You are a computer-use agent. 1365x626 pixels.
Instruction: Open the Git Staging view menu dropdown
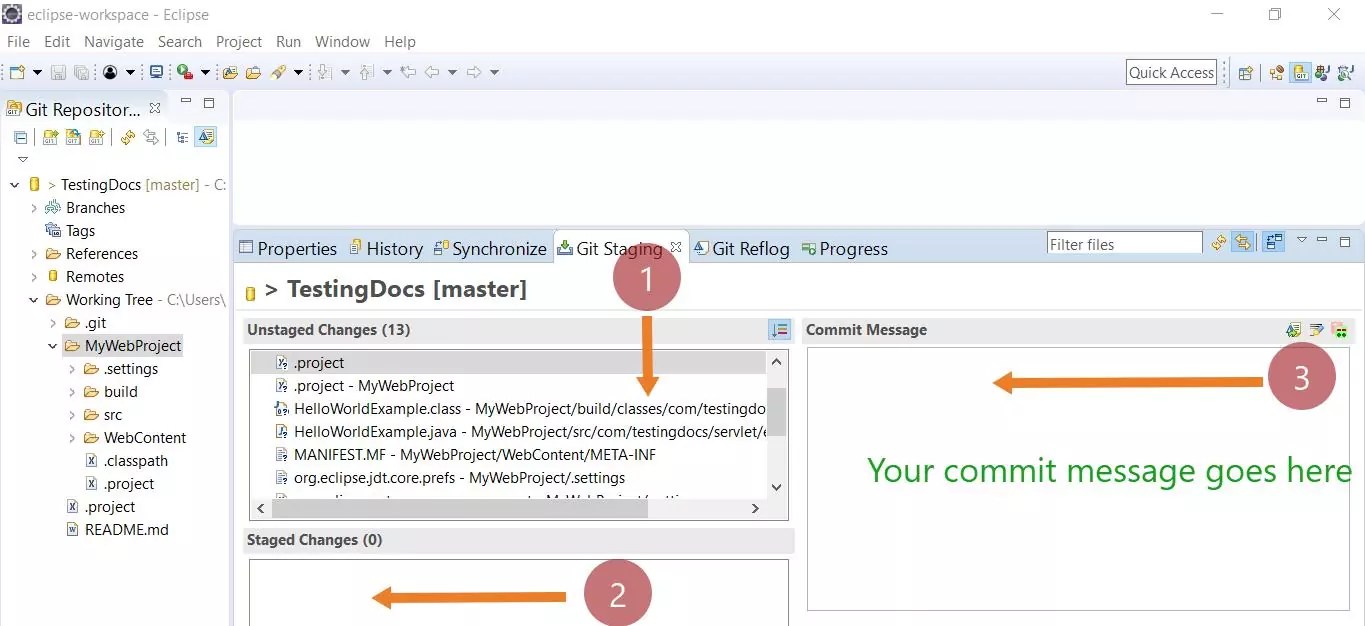point(1302,242)
